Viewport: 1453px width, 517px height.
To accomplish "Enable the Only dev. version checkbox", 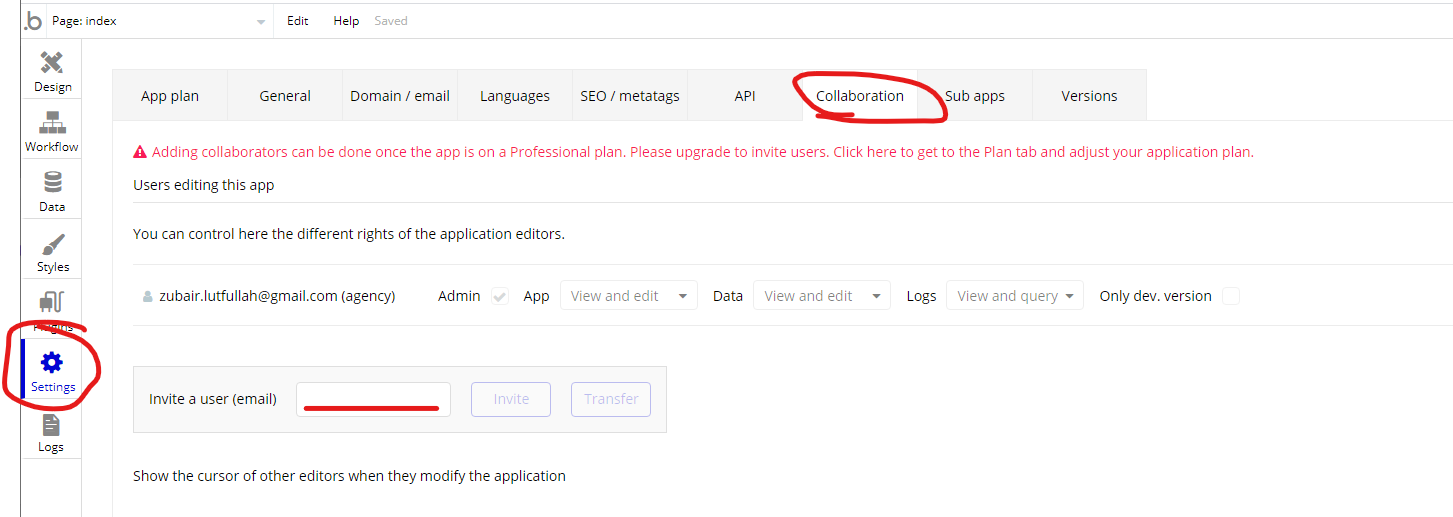I will pyautogui.click(x=1230, y=296).
